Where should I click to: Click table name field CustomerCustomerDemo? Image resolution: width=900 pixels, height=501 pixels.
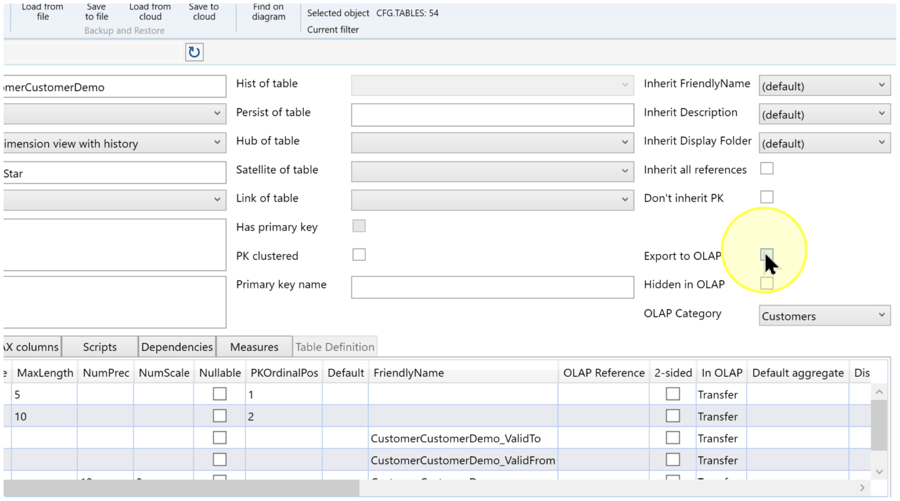point(114,87)
